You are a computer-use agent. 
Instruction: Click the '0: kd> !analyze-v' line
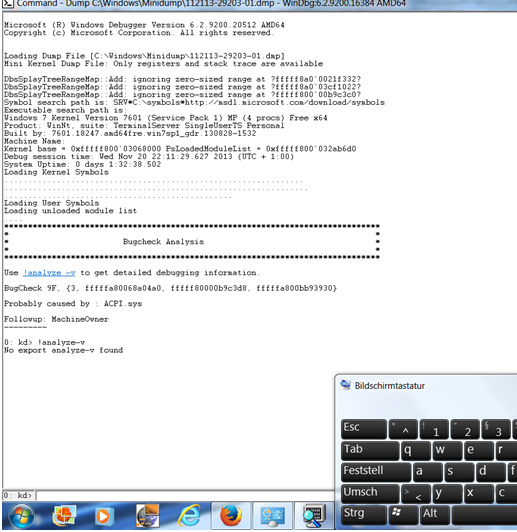coord(44,342)
